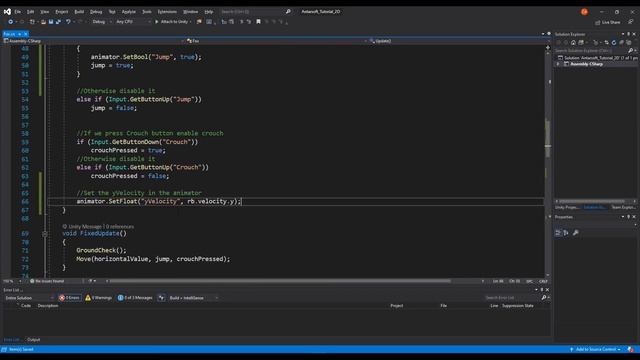Click the orange user account avatar

point(584,12)
